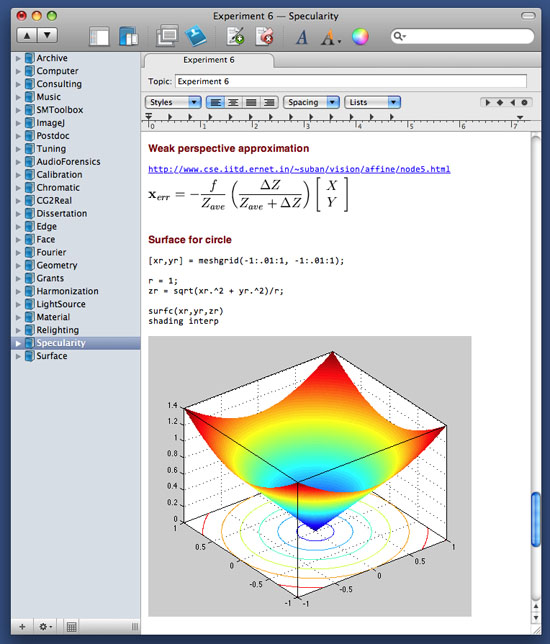550x644 pixels.
Task: Align text right
Action: coord(269,102)
